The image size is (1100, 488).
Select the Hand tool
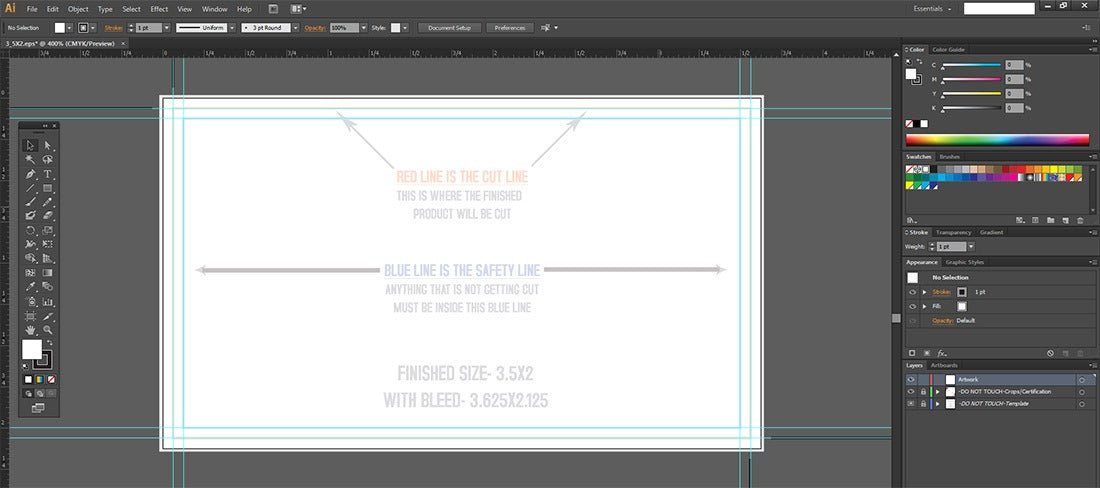pyautogui.click(x=30, y=329)
